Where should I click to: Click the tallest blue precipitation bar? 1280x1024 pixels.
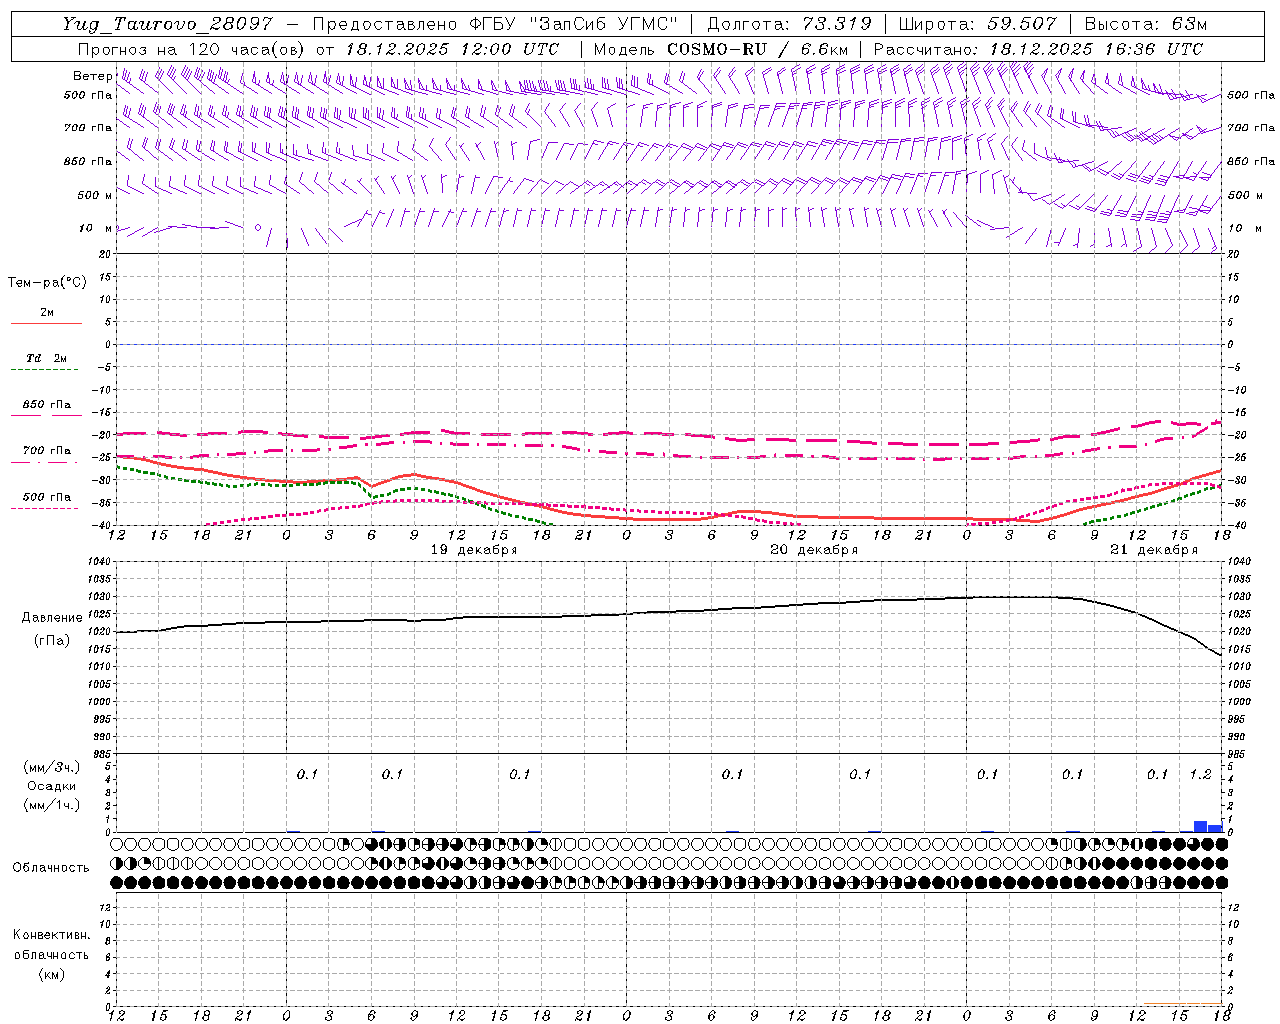tap(1201, 826)
